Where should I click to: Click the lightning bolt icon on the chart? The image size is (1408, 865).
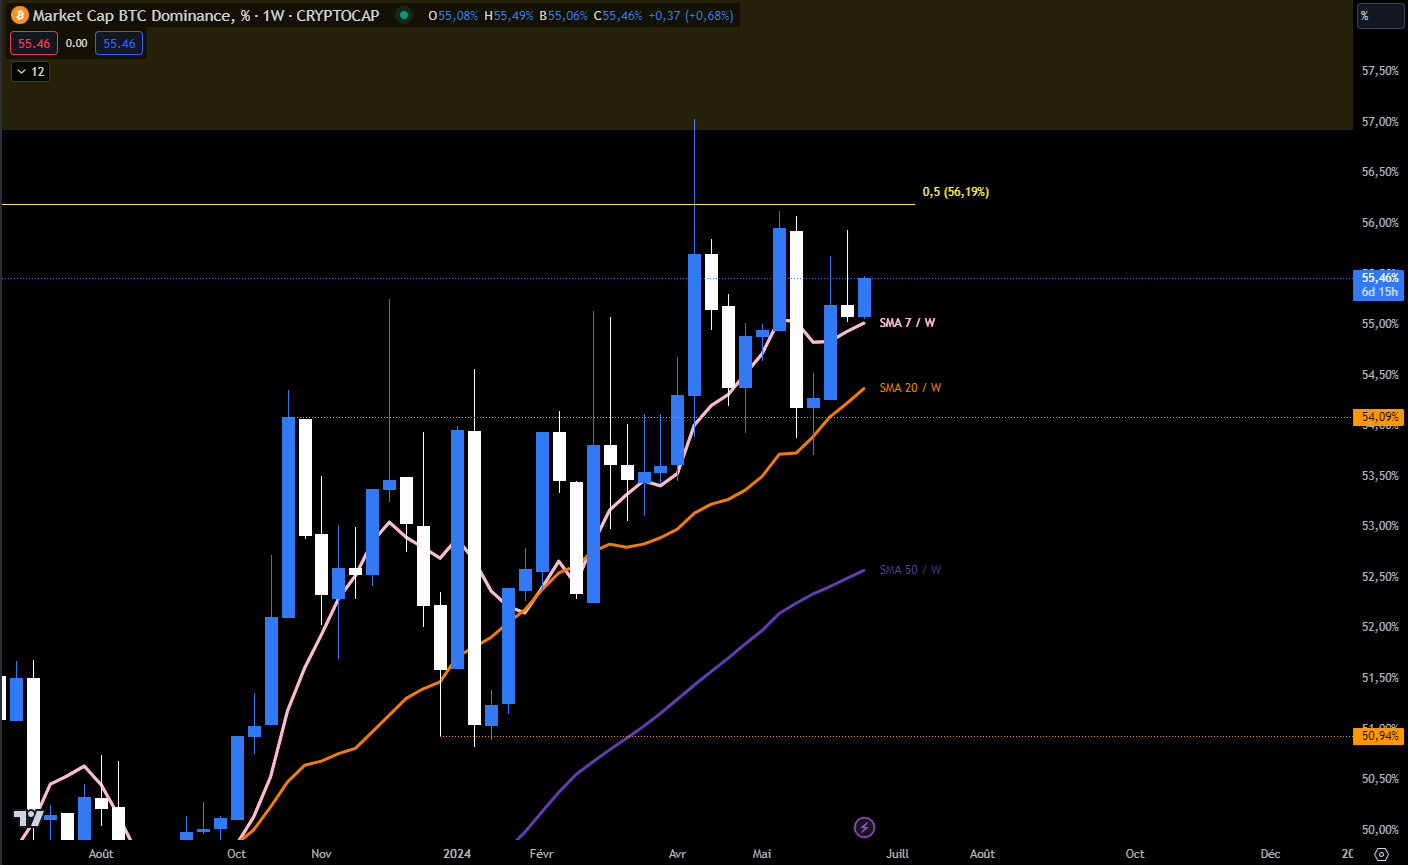tap(863, 827)
